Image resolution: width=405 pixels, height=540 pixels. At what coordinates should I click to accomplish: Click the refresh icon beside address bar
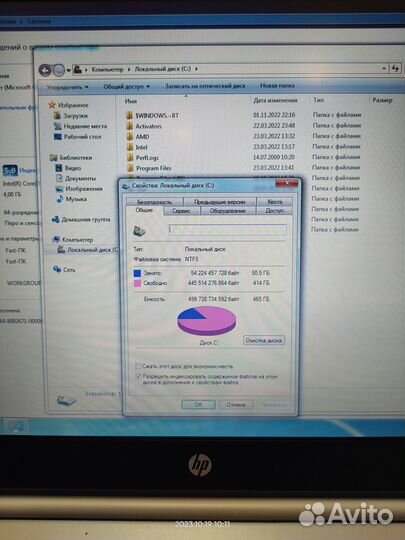(x=395, y=69)
